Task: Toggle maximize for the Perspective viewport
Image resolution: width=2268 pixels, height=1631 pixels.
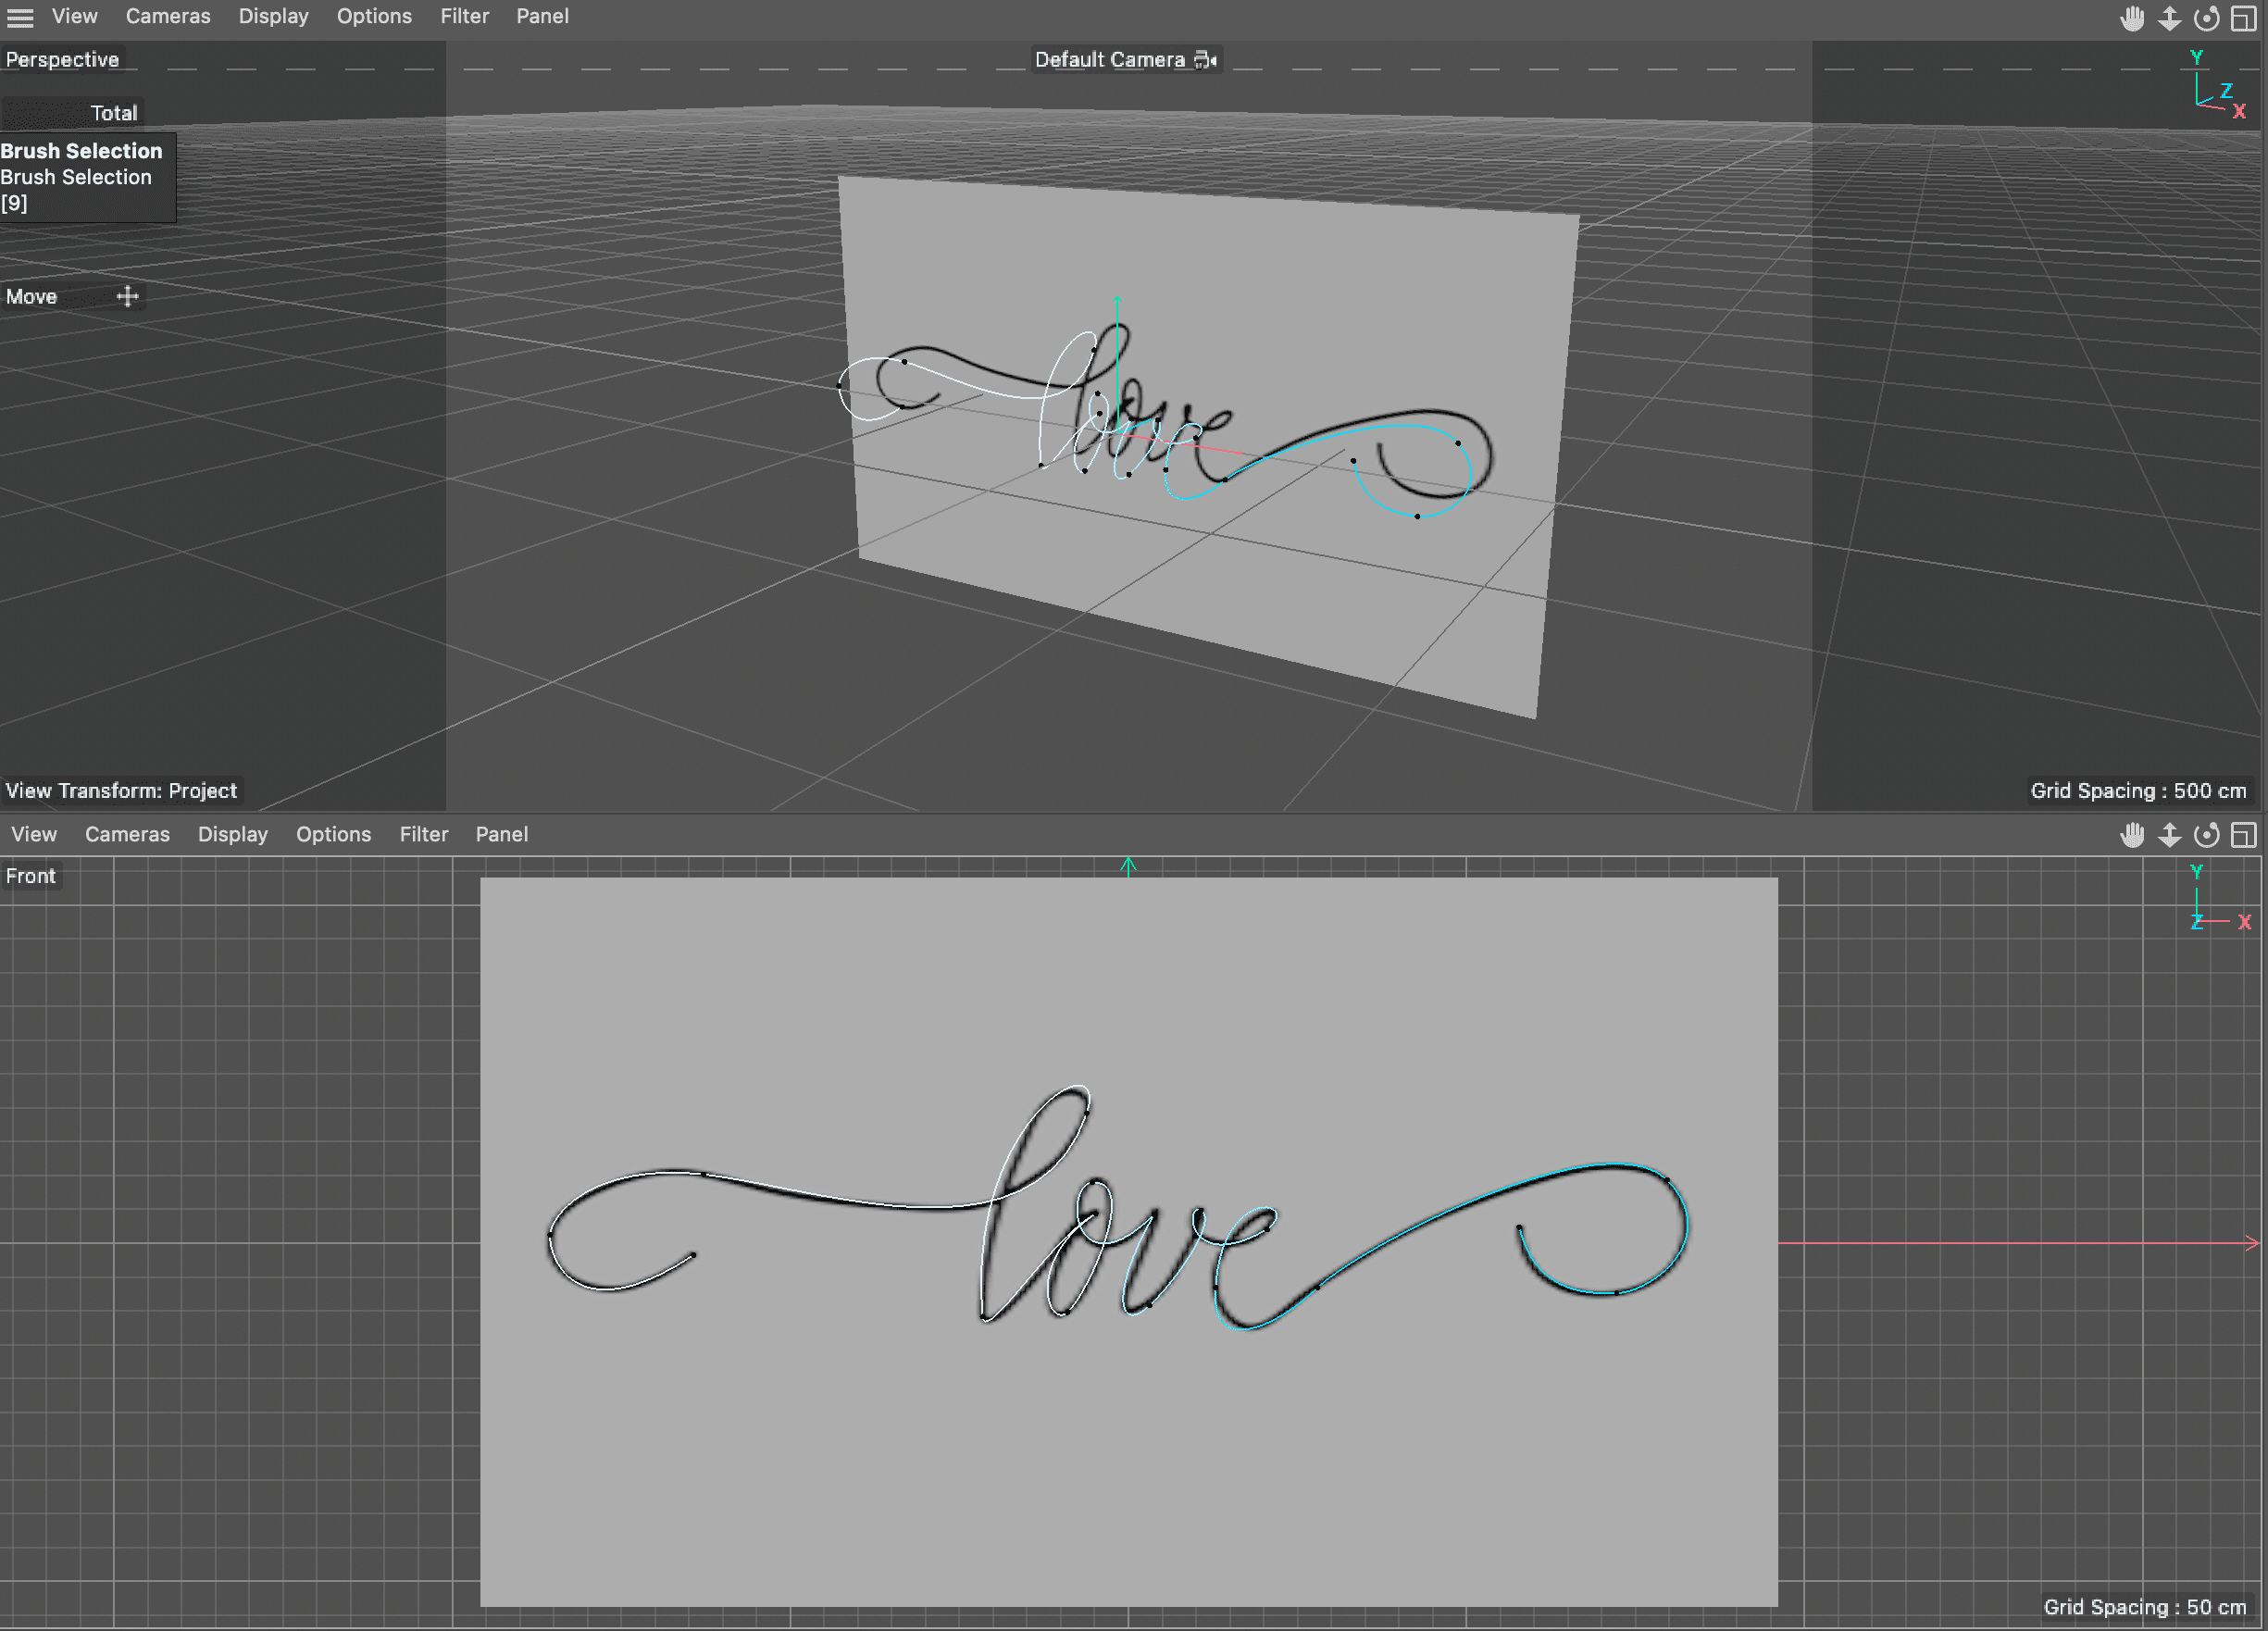Action: pyautogui.click(x=2243, y=18)
